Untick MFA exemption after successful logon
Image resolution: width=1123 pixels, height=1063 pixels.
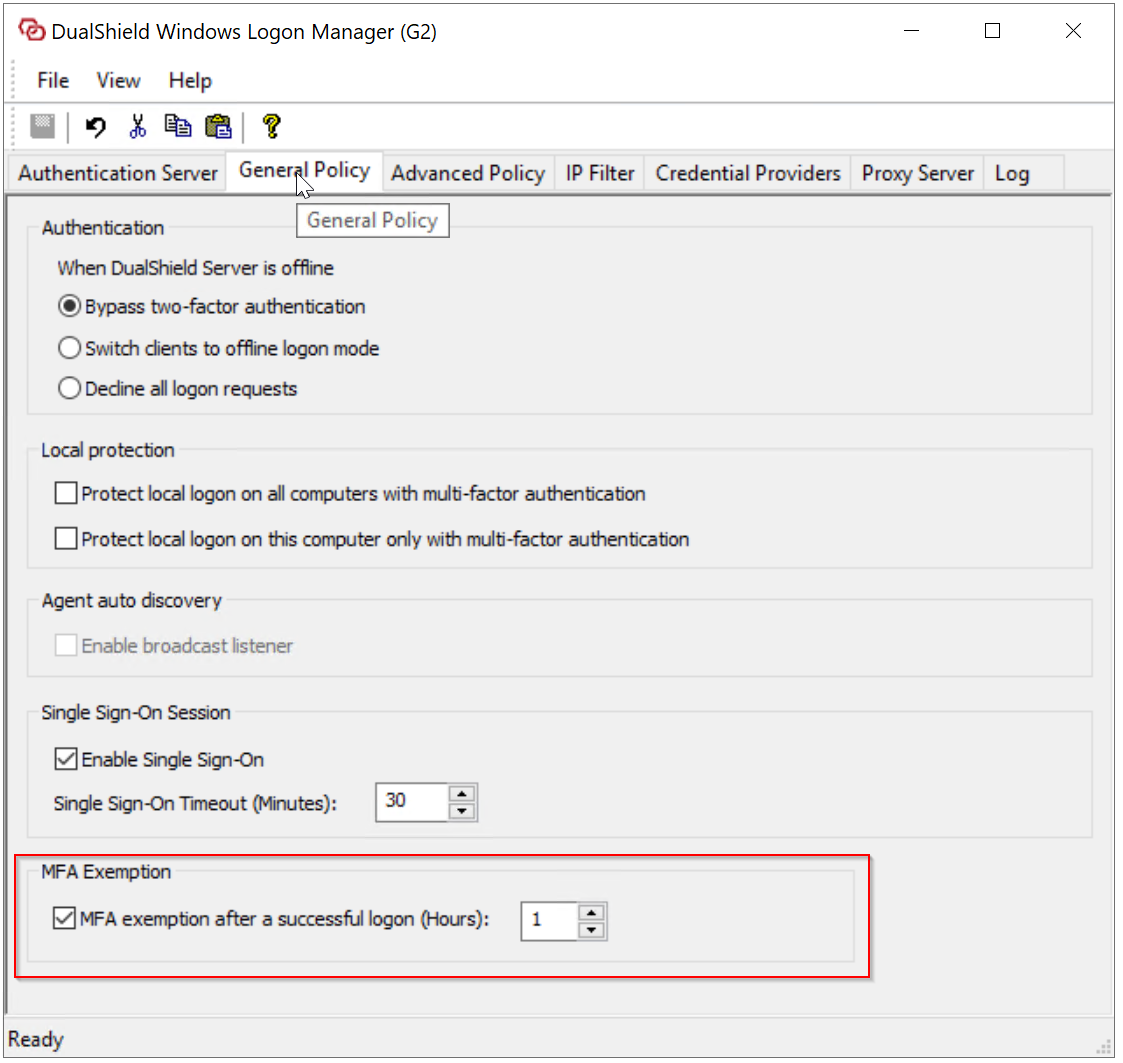point(64,919)
